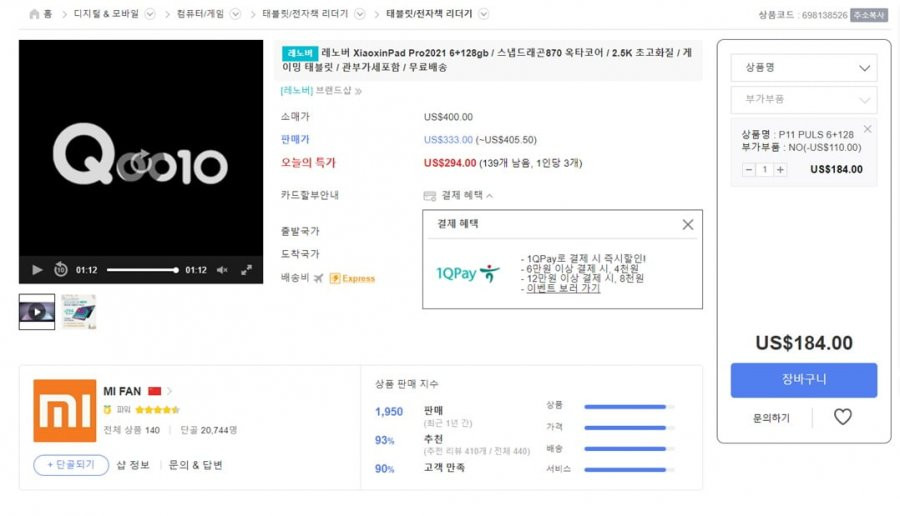The width and height of the screenshot is (900, 516).
Task: Click the seller power badge icon
Action: pos(107,410)
